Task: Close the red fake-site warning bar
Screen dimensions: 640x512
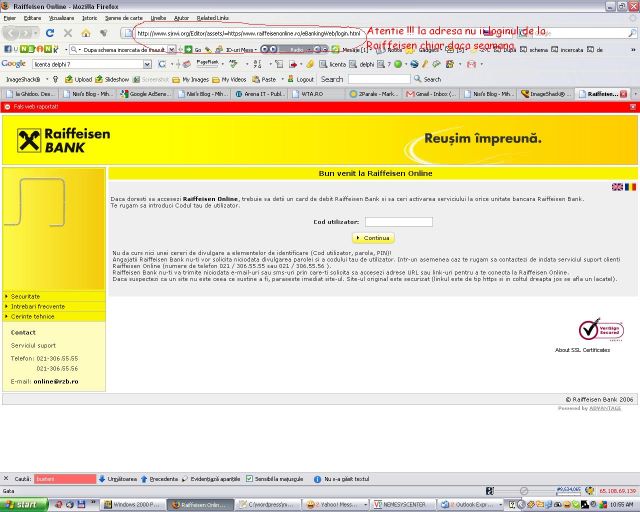Action: (x=633, y=107)
